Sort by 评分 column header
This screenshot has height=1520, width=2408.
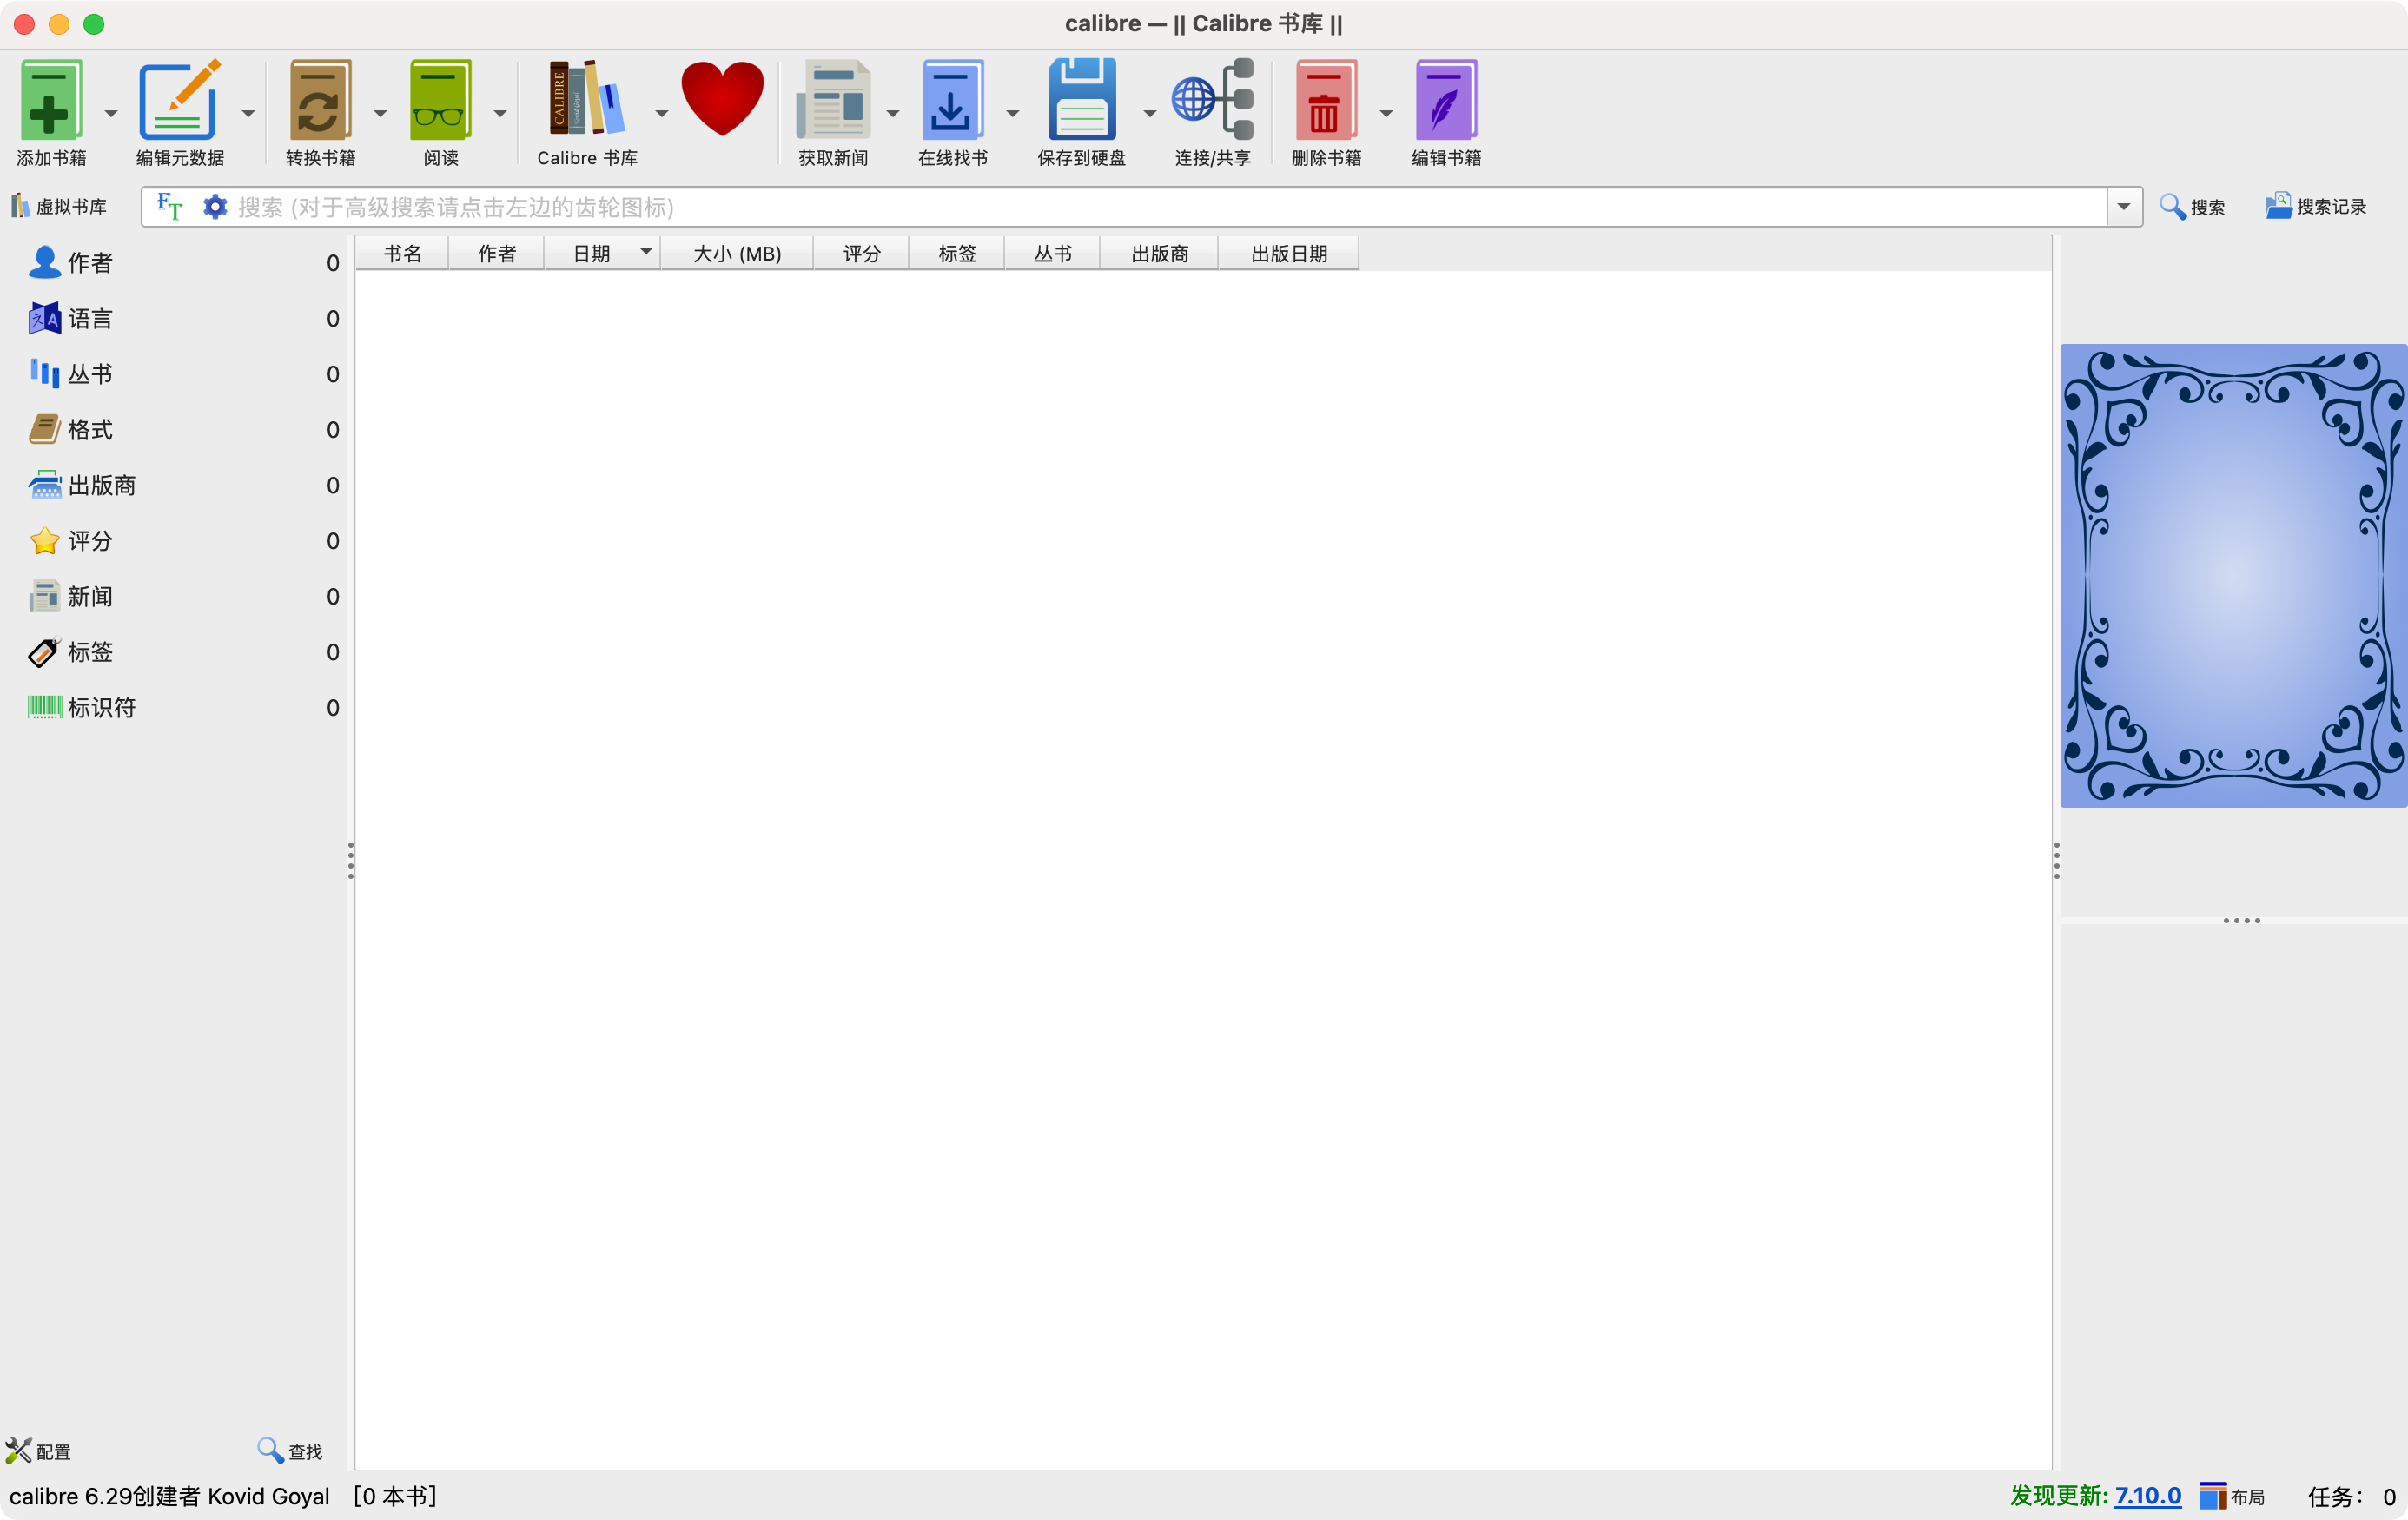pos(861,254)
